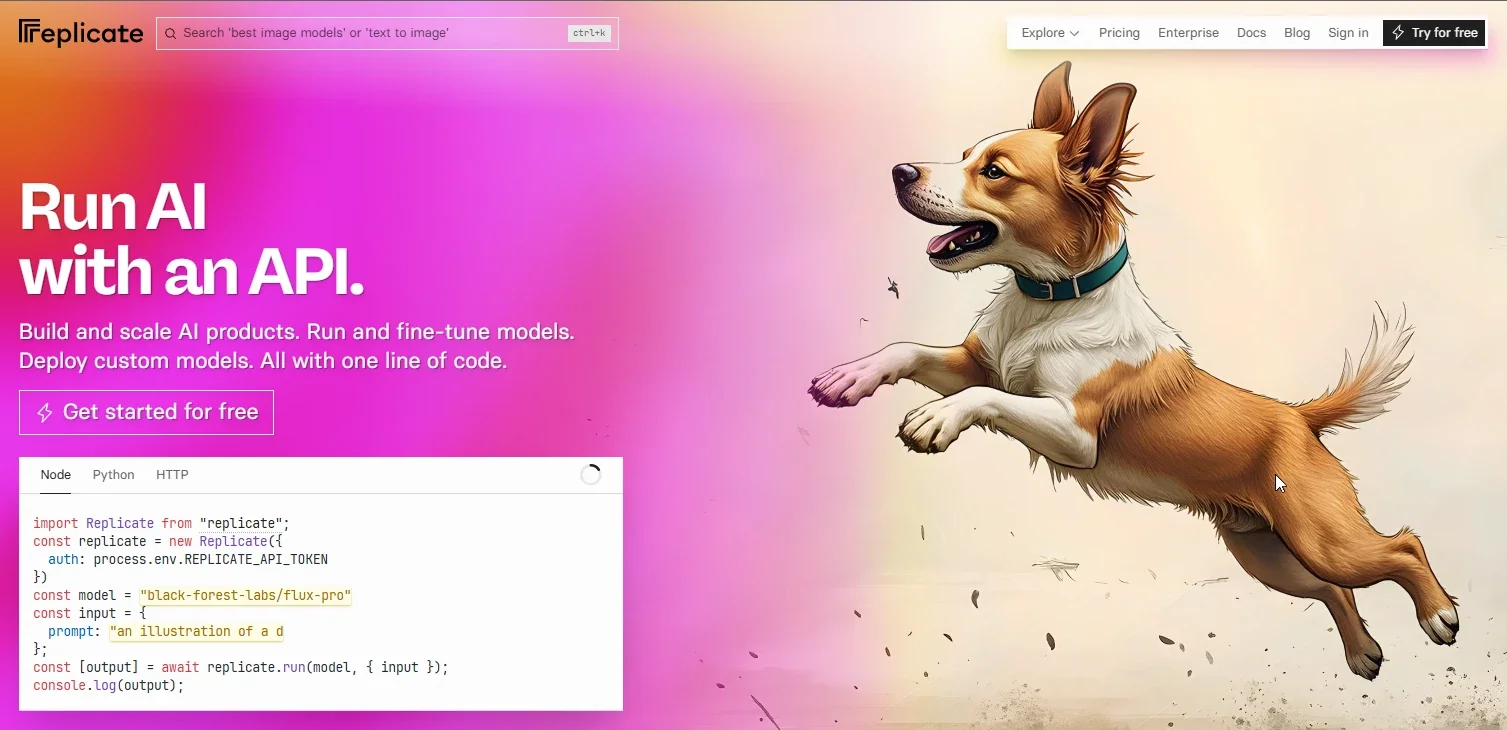Select the Node code tab

pos(56,475)
